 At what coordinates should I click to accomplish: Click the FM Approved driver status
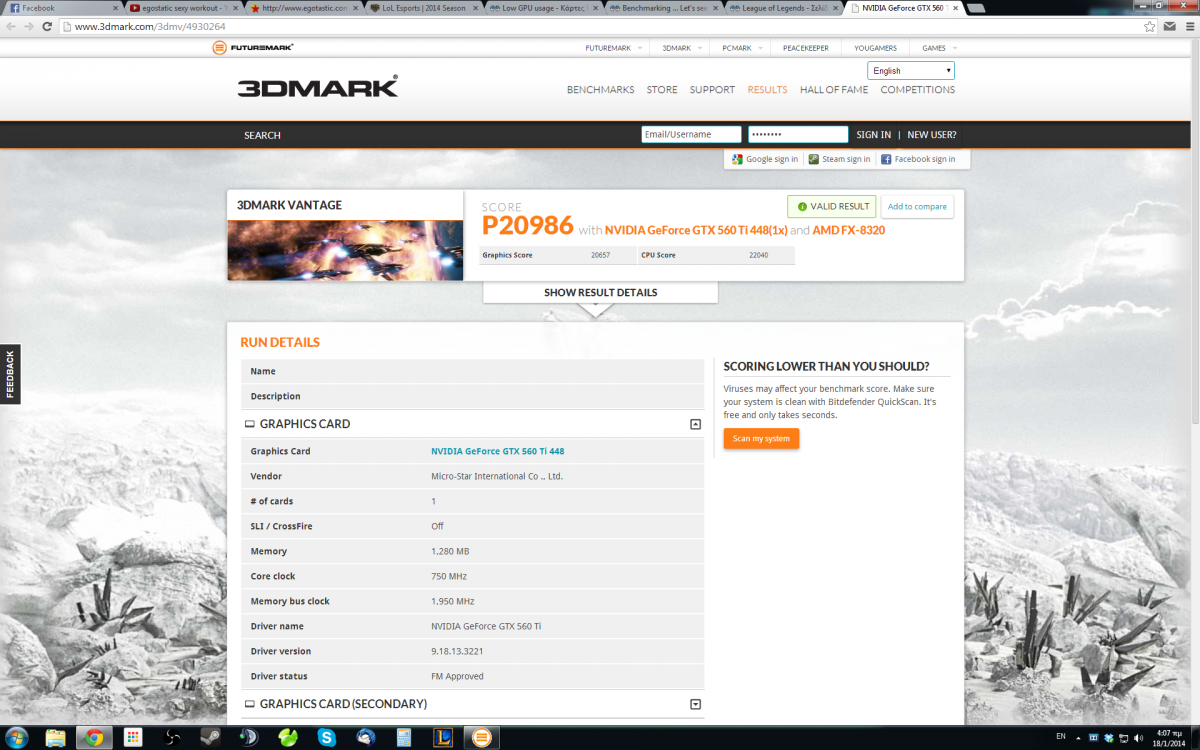(x=457, y=676)
